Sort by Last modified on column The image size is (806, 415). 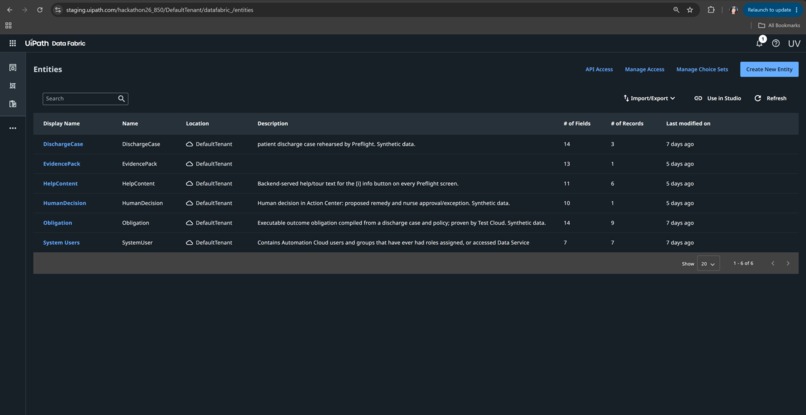coord(688,123)
